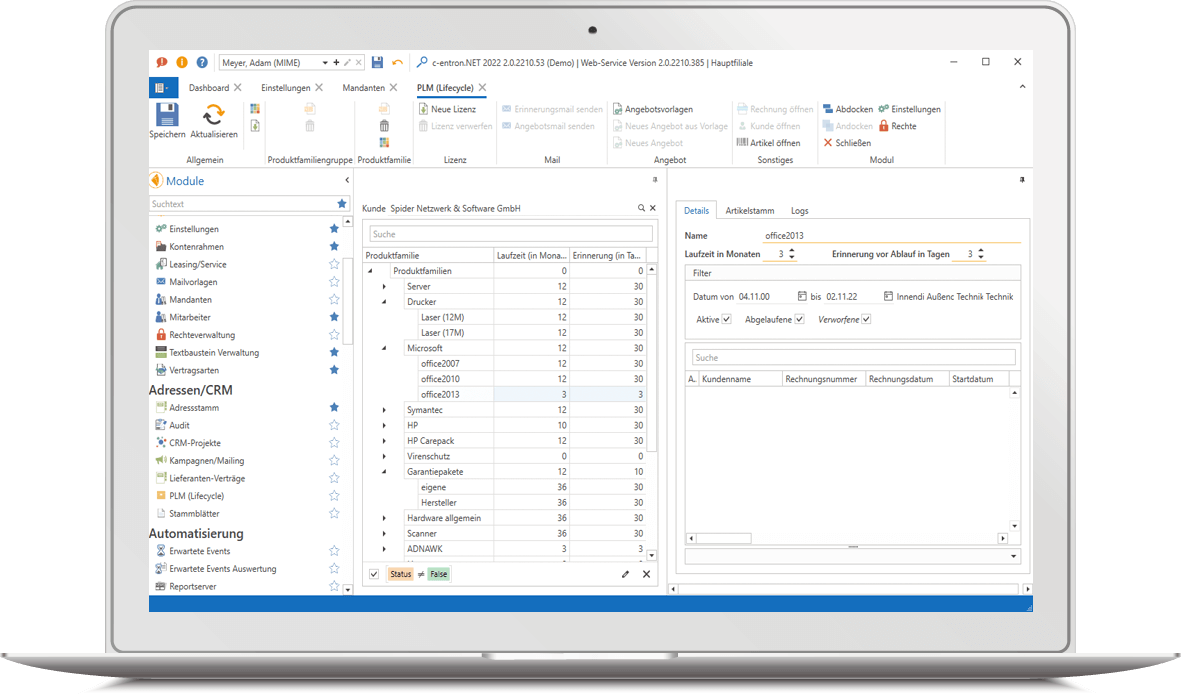The height and width of the screenshot is (694, 1181).
Task: Uncheck the Aktive checkbox
Action: pyautogui.click(x=726, y=319)
